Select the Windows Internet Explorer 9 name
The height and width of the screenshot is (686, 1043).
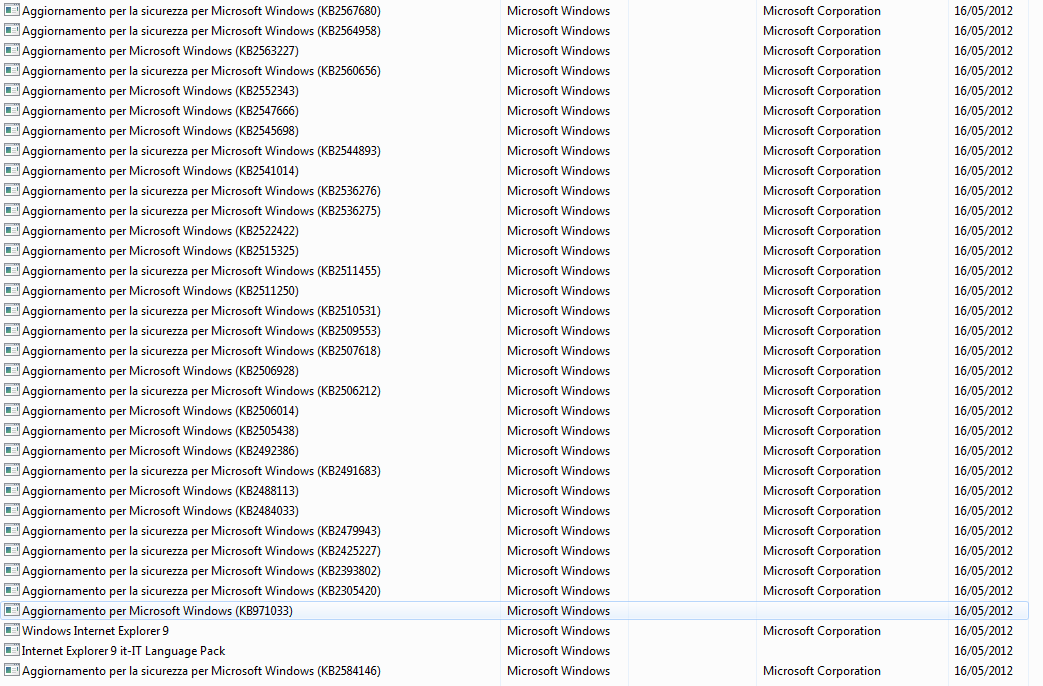[95, 631]
